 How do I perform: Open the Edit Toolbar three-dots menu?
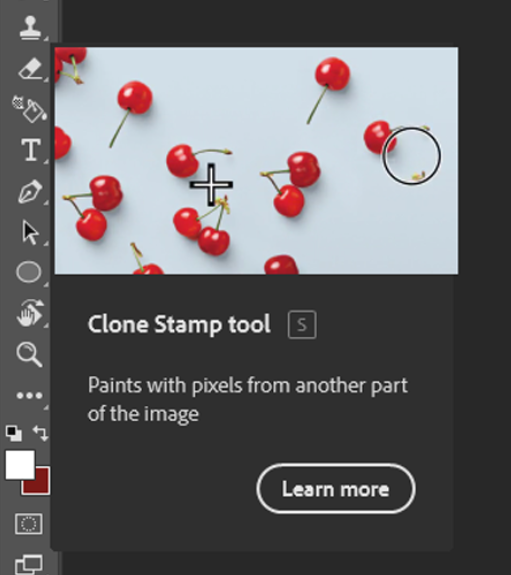click(x=29, y=395)
